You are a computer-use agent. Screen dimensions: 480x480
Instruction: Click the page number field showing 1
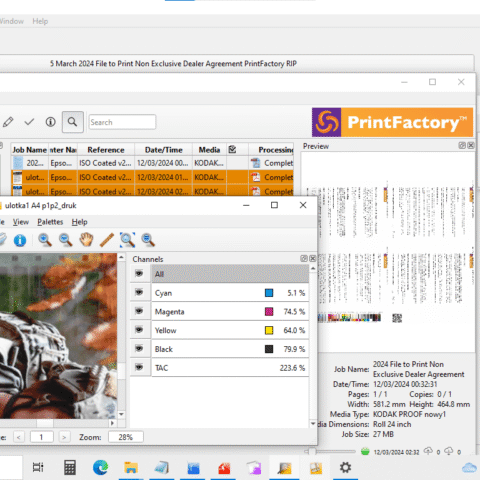42,437
